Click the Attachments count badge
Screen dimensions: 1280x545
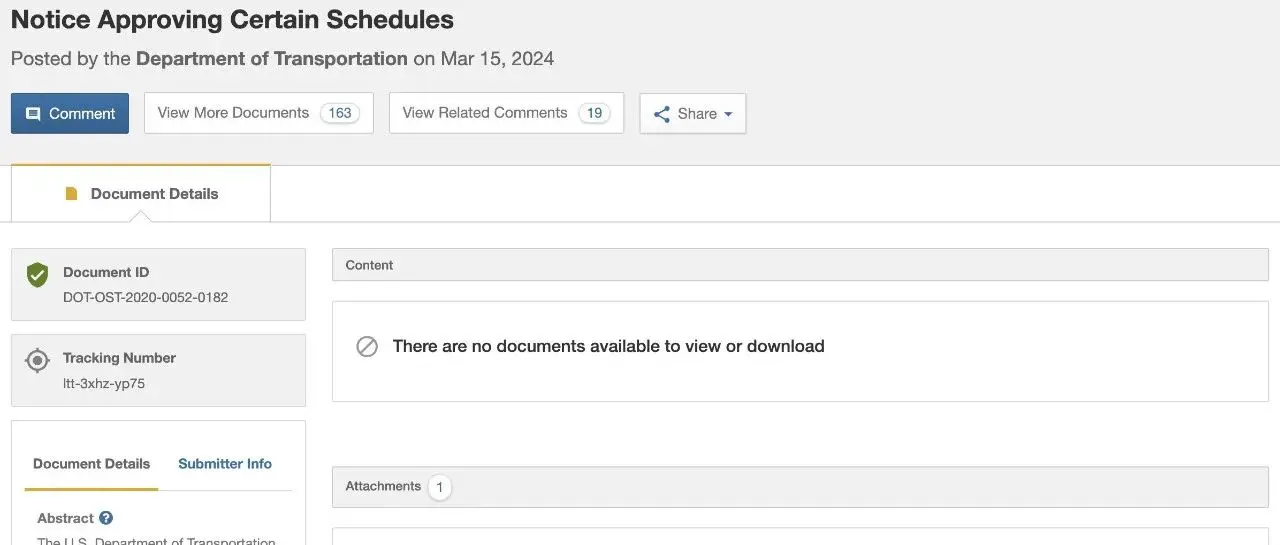[x=439, y=487]
